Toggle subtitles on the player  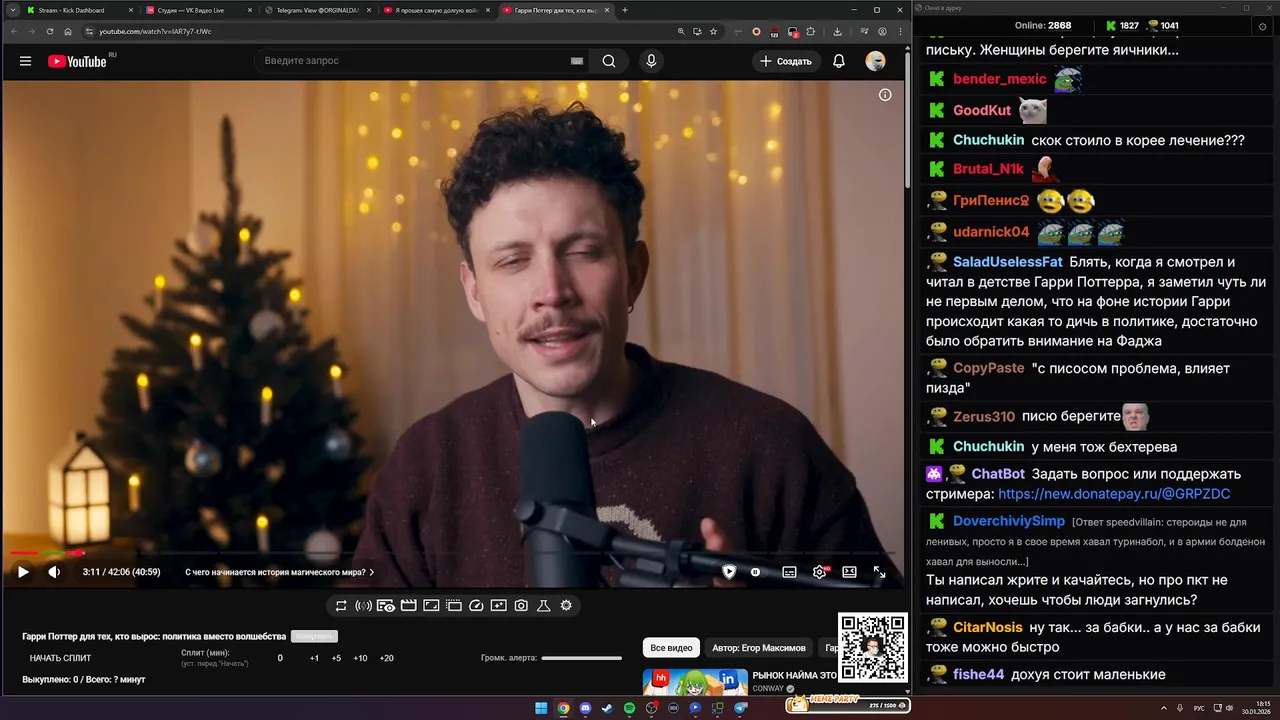pyautogui.click(x=789, y=572)
